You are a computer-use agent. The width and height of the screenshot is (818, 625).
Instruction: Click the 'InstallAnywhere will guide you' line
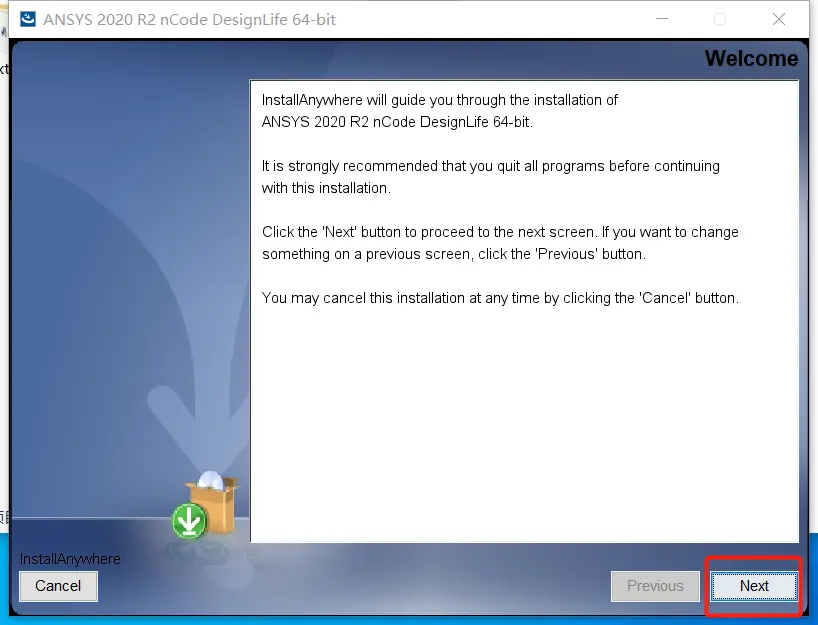point(440,100)
